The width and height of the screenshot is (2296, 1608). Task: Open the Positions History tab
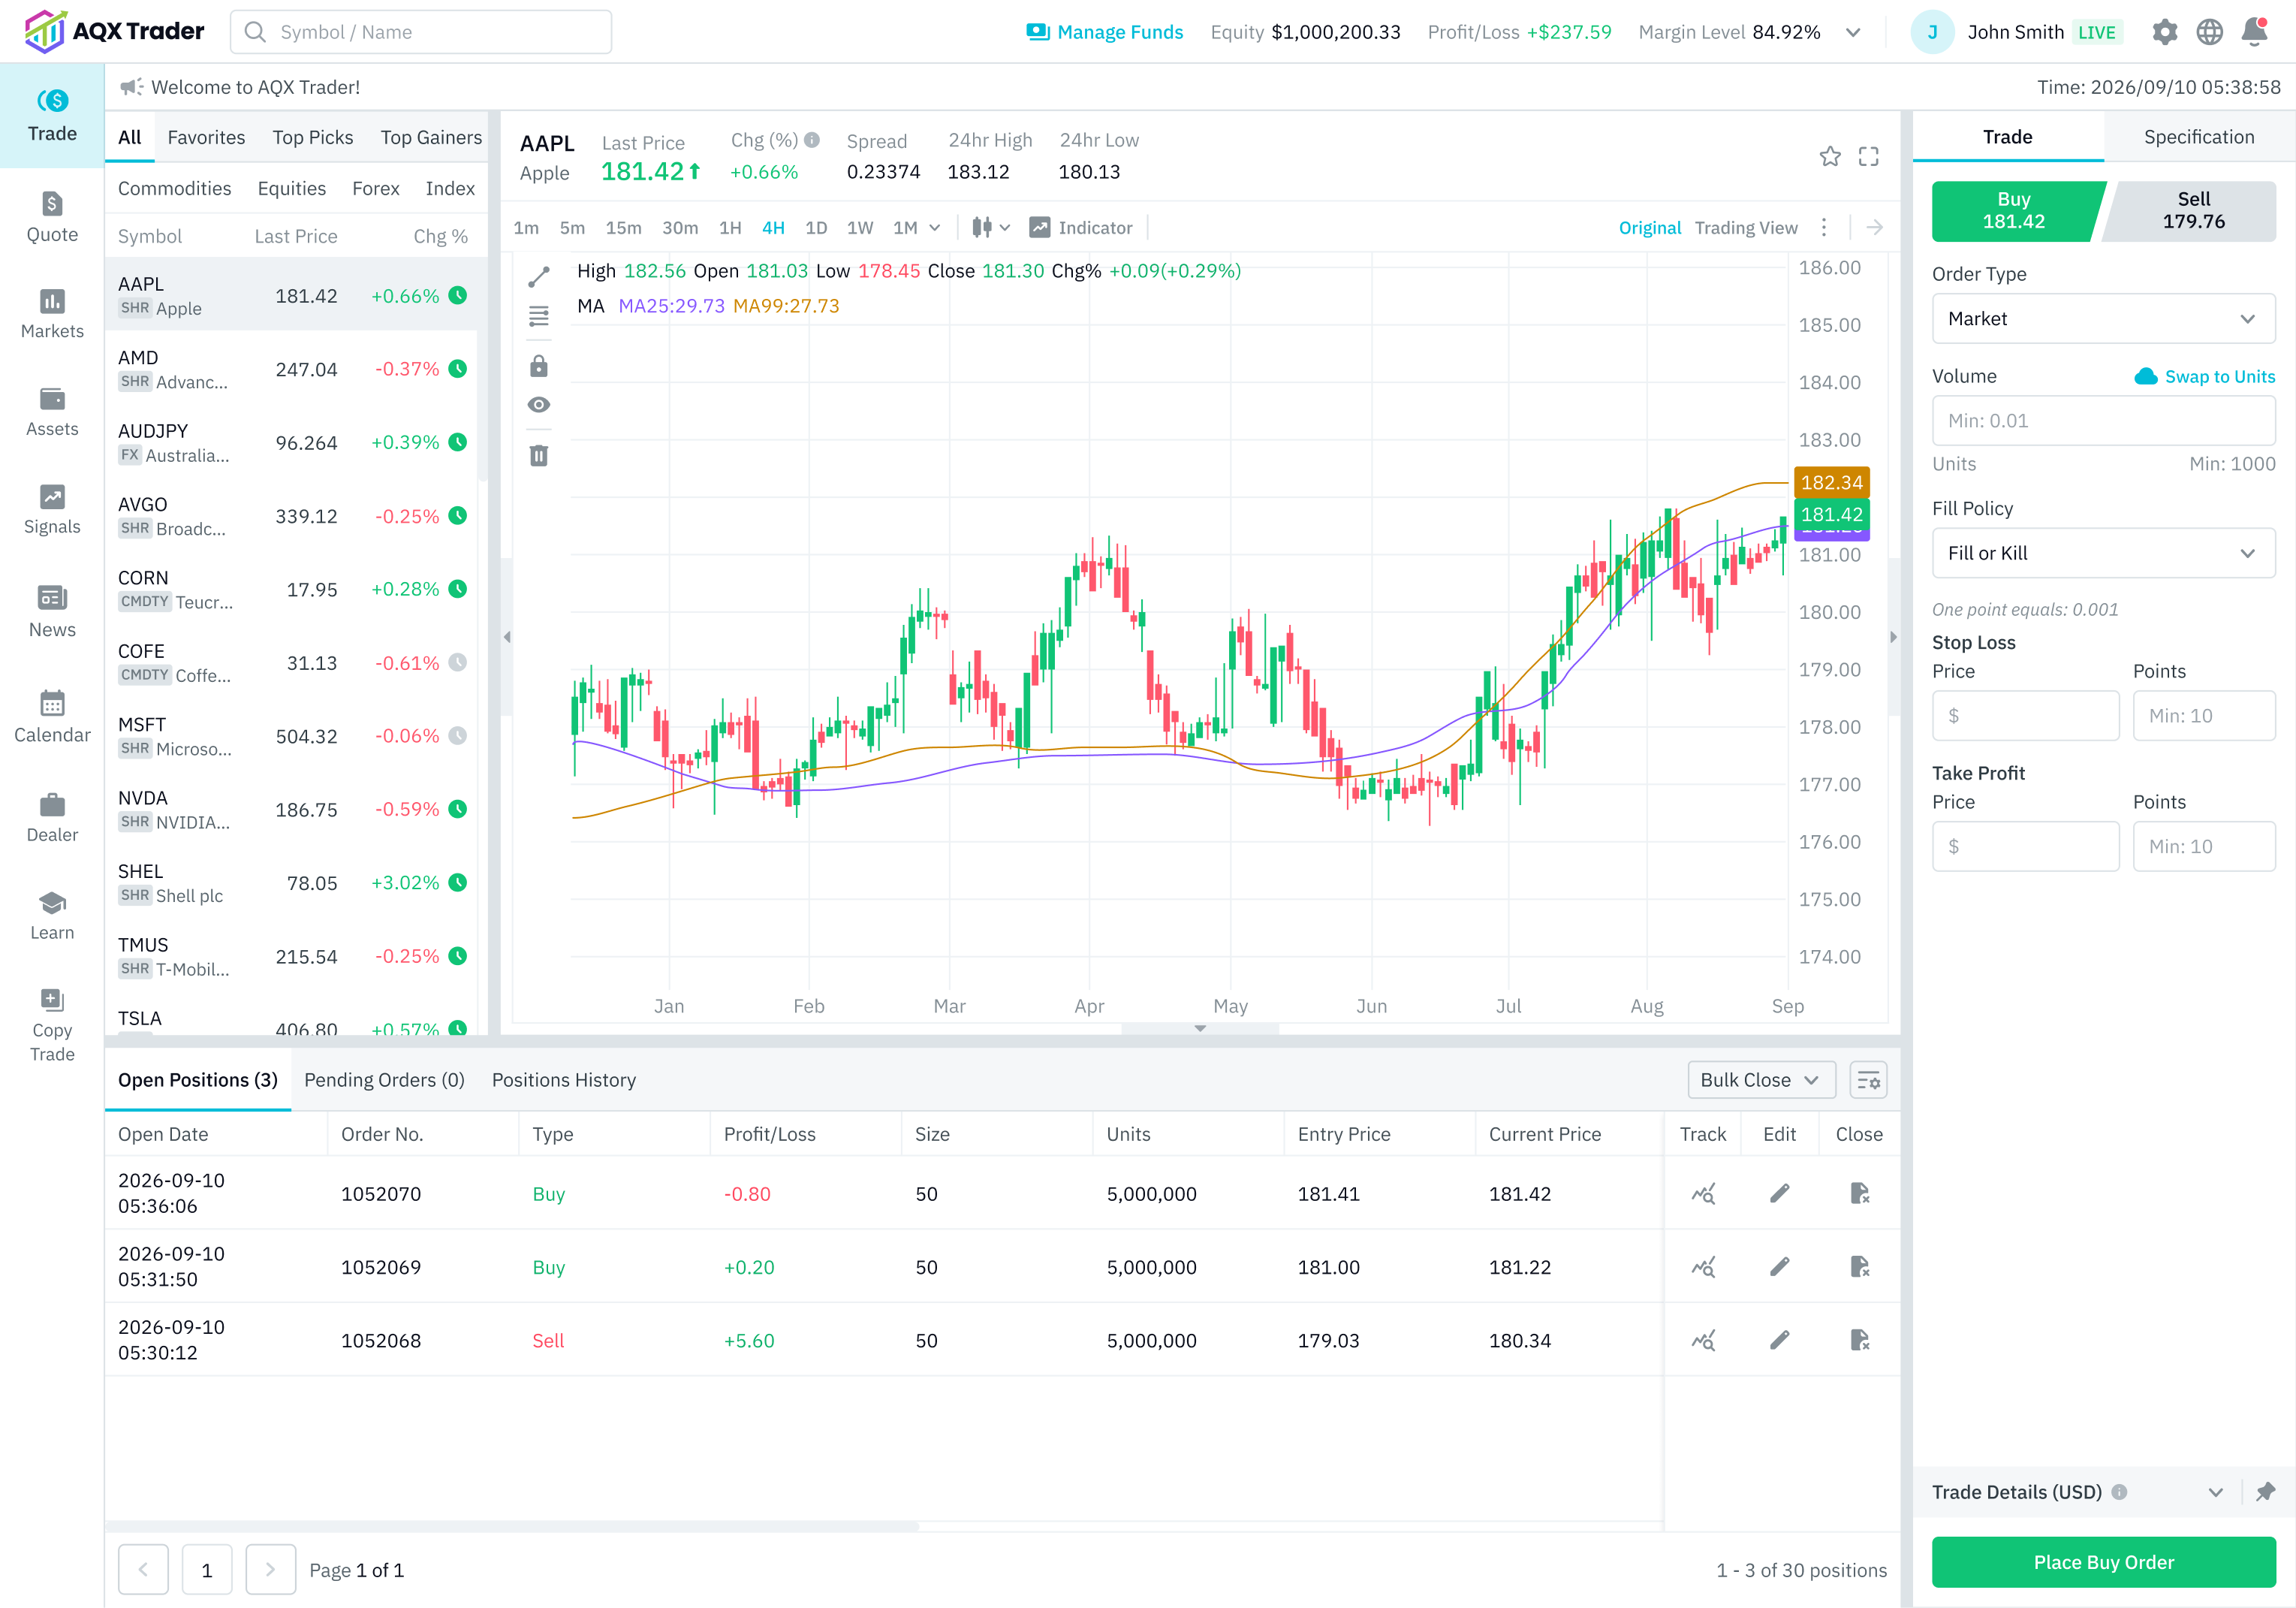563,1080
